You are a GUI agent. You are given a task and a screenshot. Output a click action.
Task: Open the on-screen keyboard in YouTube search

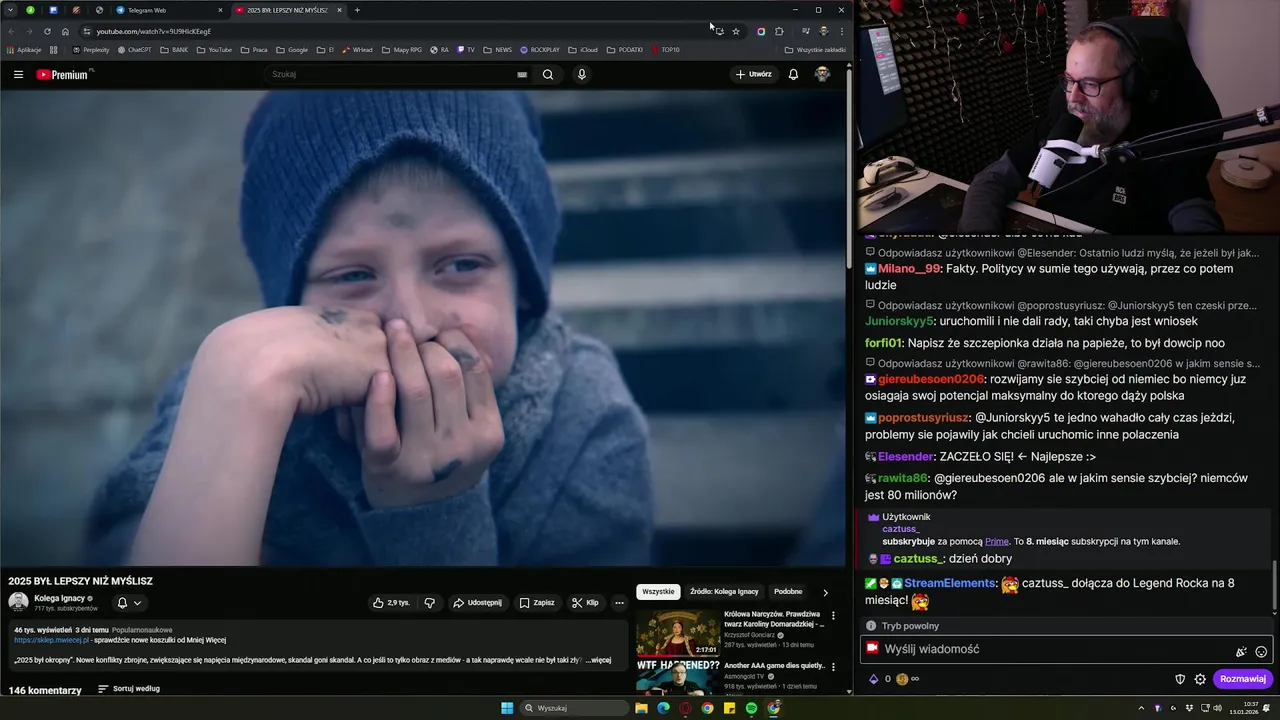(x=522, y=74)
